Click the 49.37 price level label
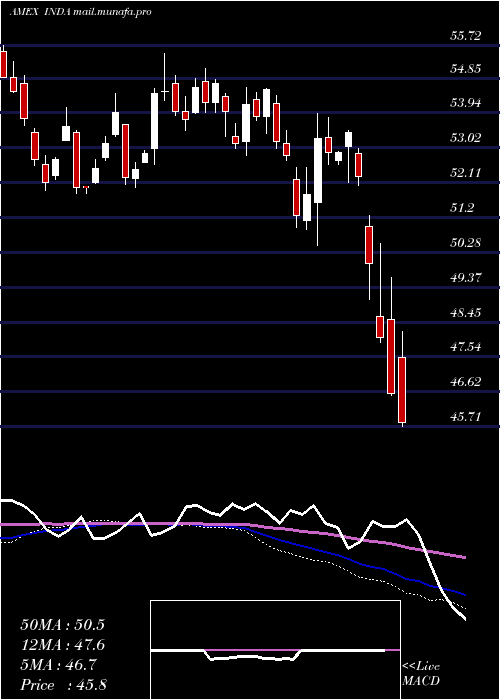Image resolution: width=500 pixels, height=700 pixels. click(x=466, y=278)
